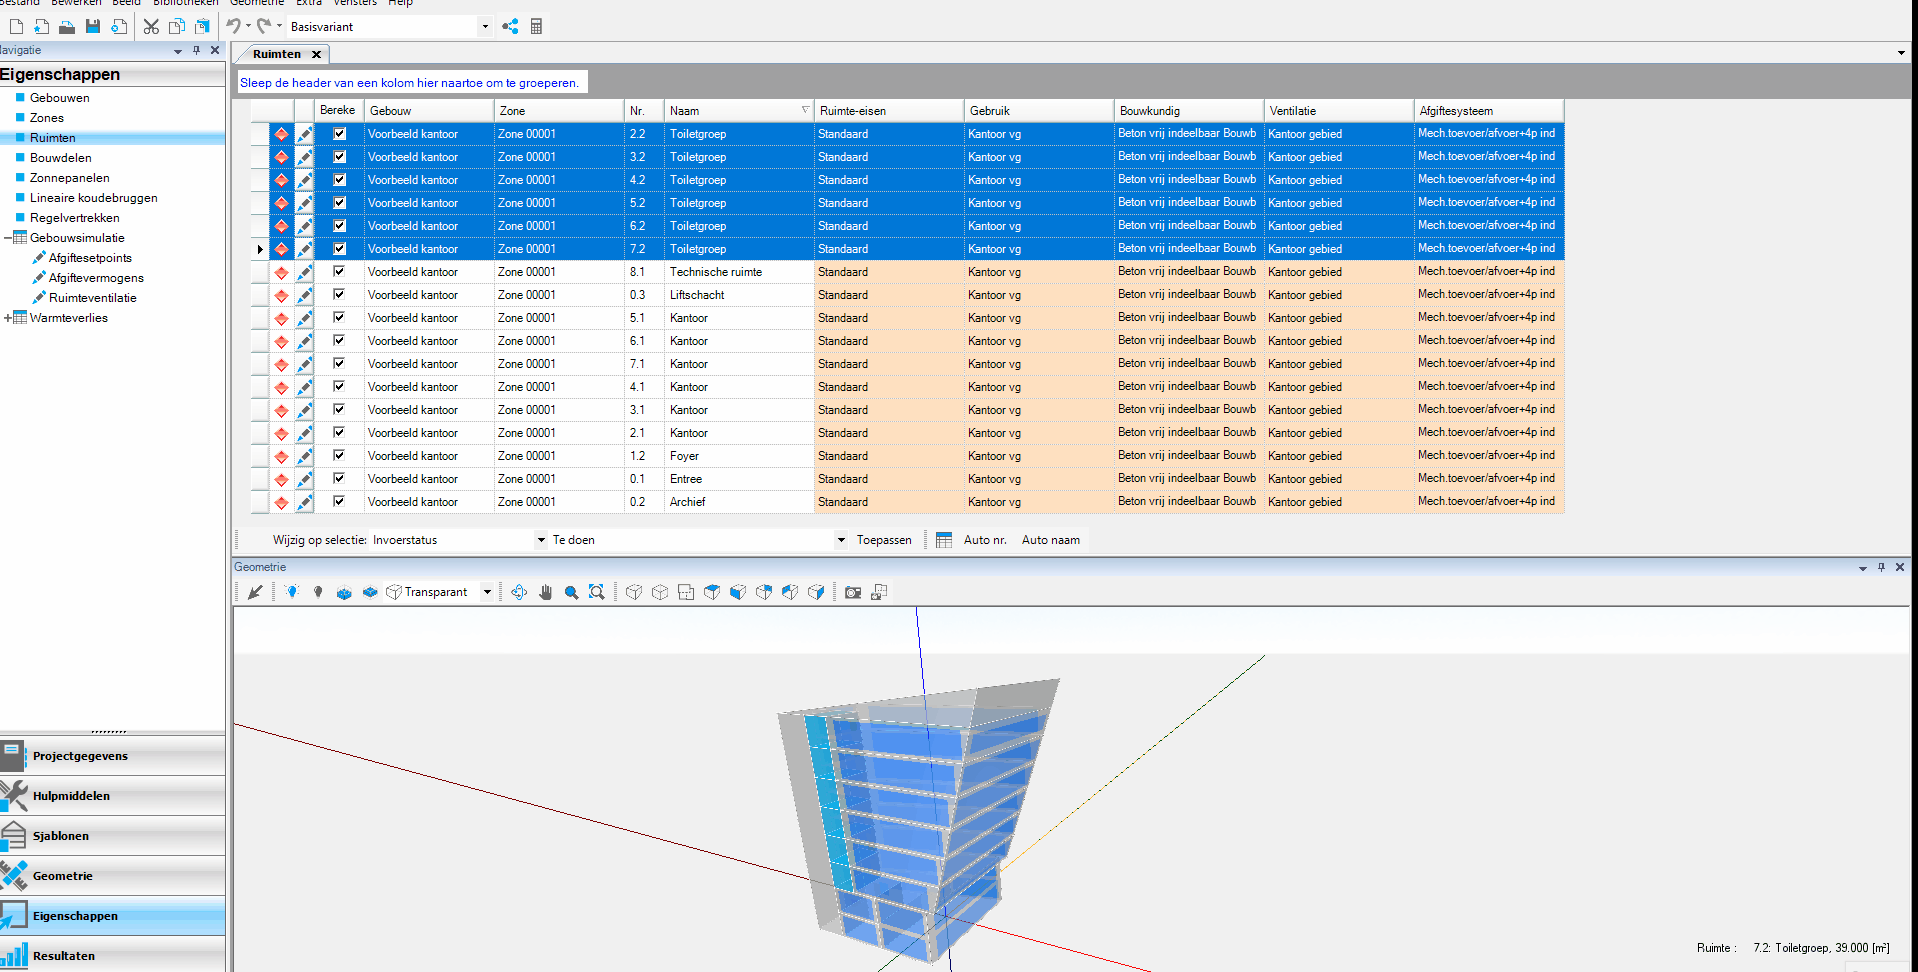
Task: Select the arrow pointer tool in Geometrie toolbar
Action: click(255, 592)
